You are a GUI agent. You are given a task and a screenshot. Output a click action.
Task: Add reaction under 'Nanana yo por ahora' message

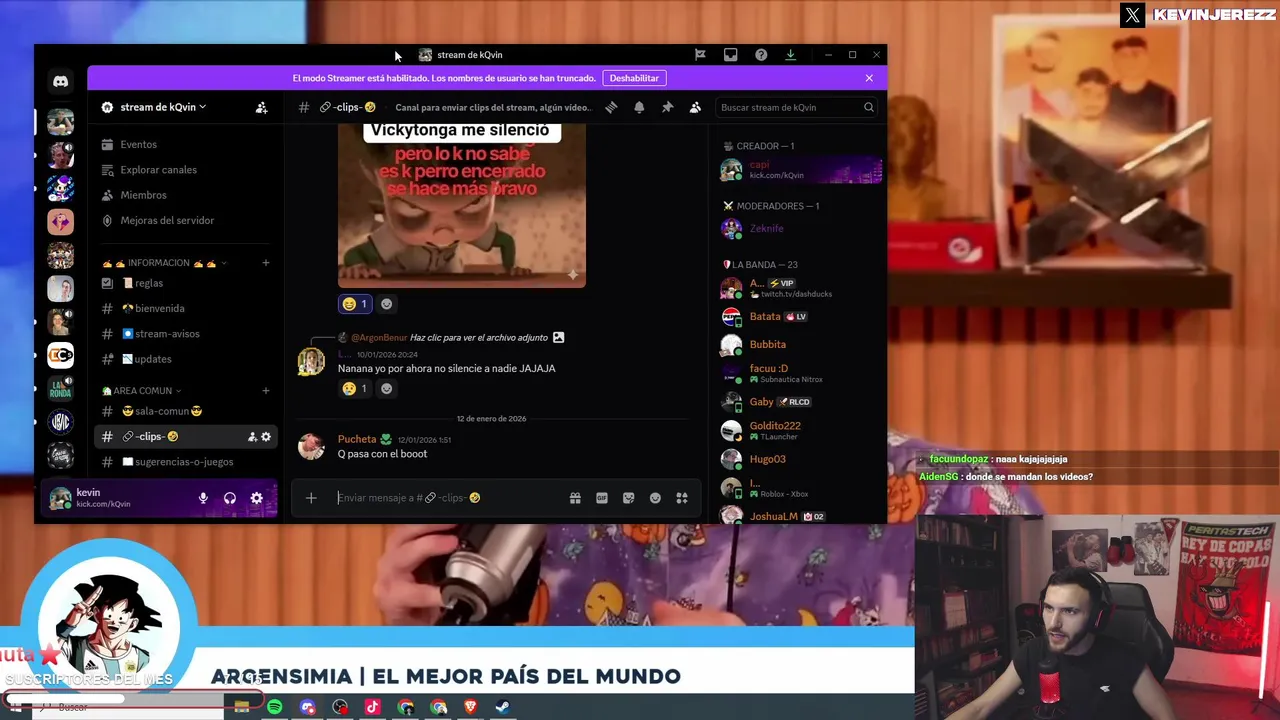pos(386,389)
